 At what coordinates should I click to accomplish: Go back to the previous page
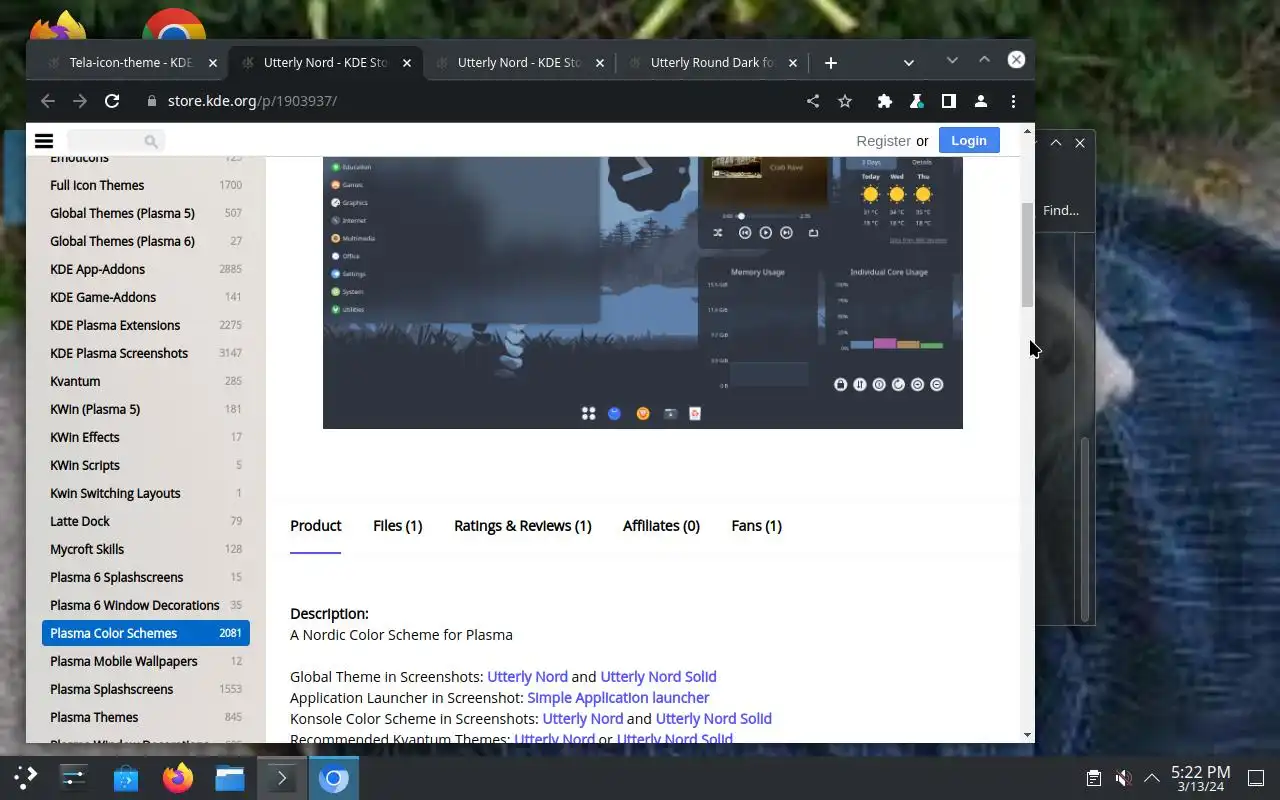point(47,101)
